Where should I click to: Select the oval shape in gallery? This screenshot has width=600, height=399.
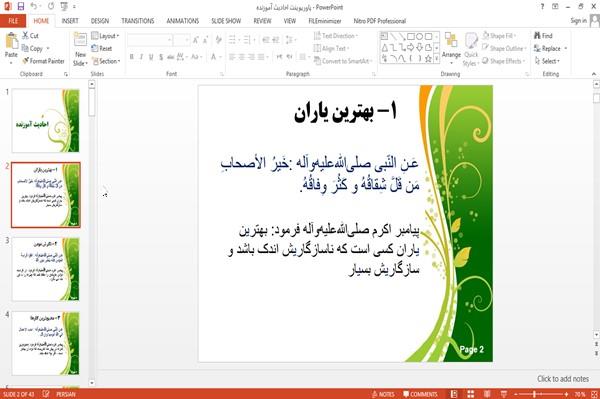pyautogui.click(x=419, y=36)
